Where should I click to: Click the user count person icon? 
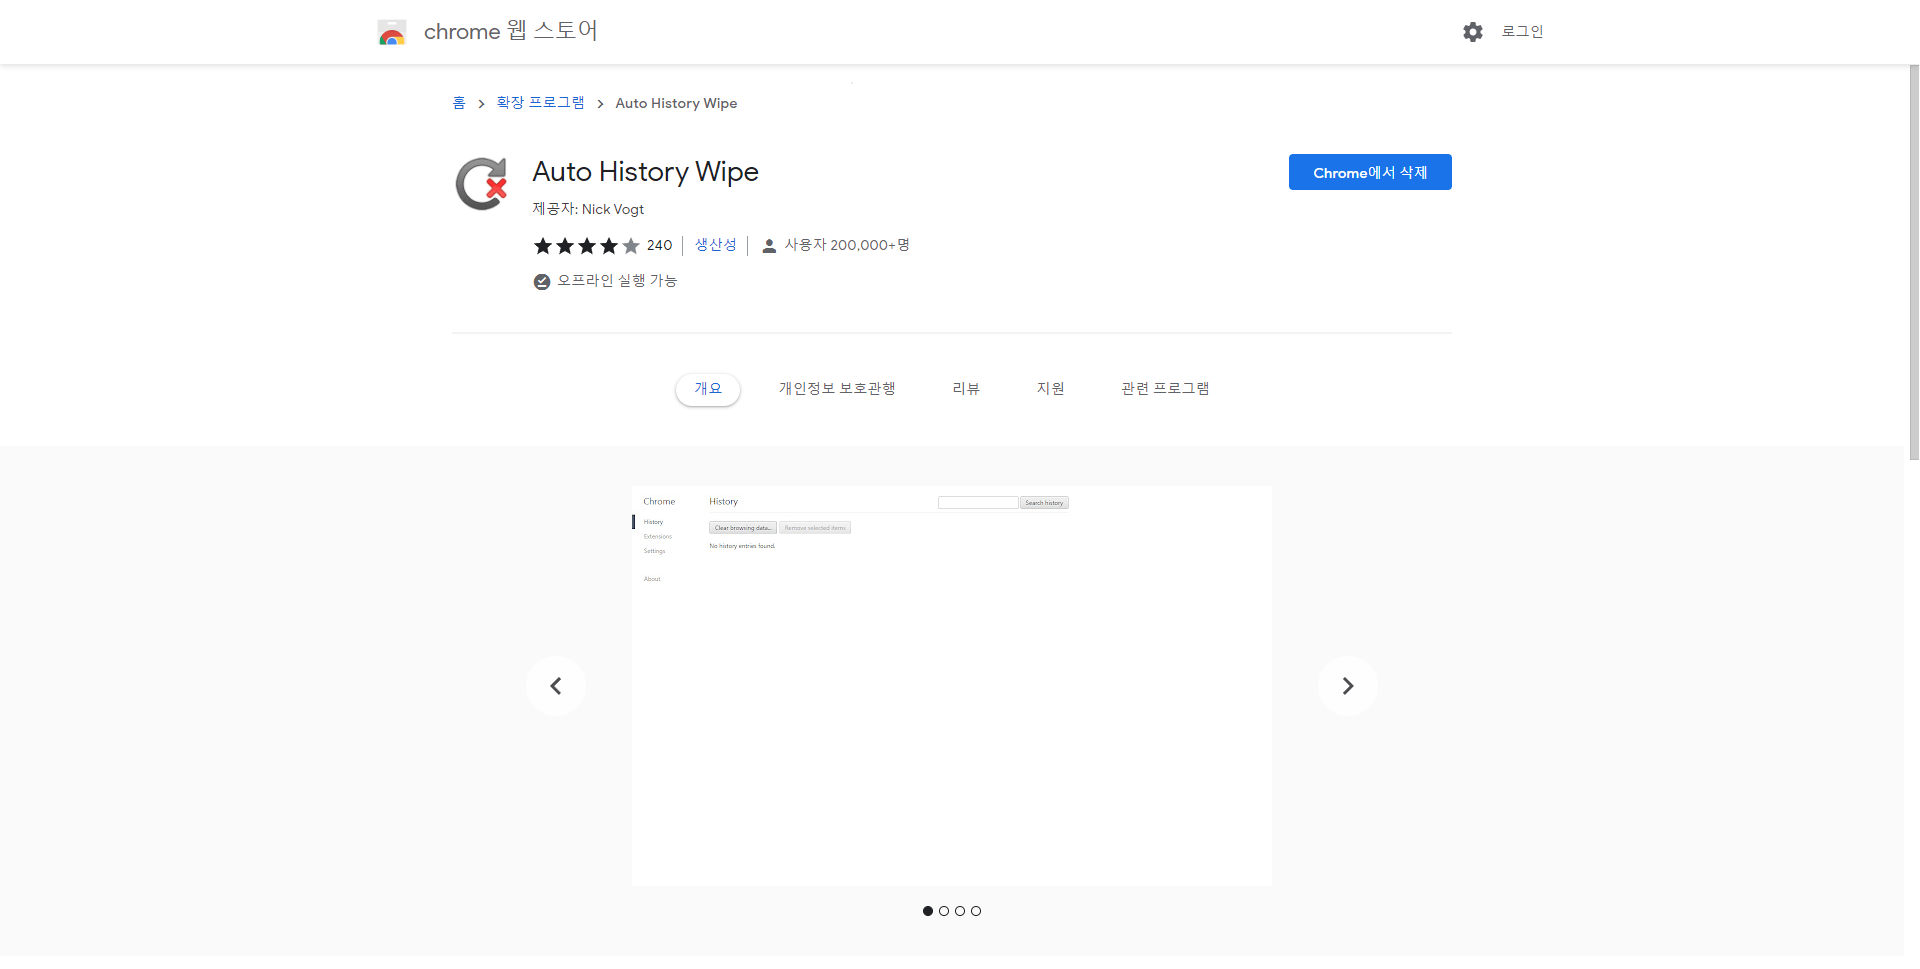click(769, 246)
